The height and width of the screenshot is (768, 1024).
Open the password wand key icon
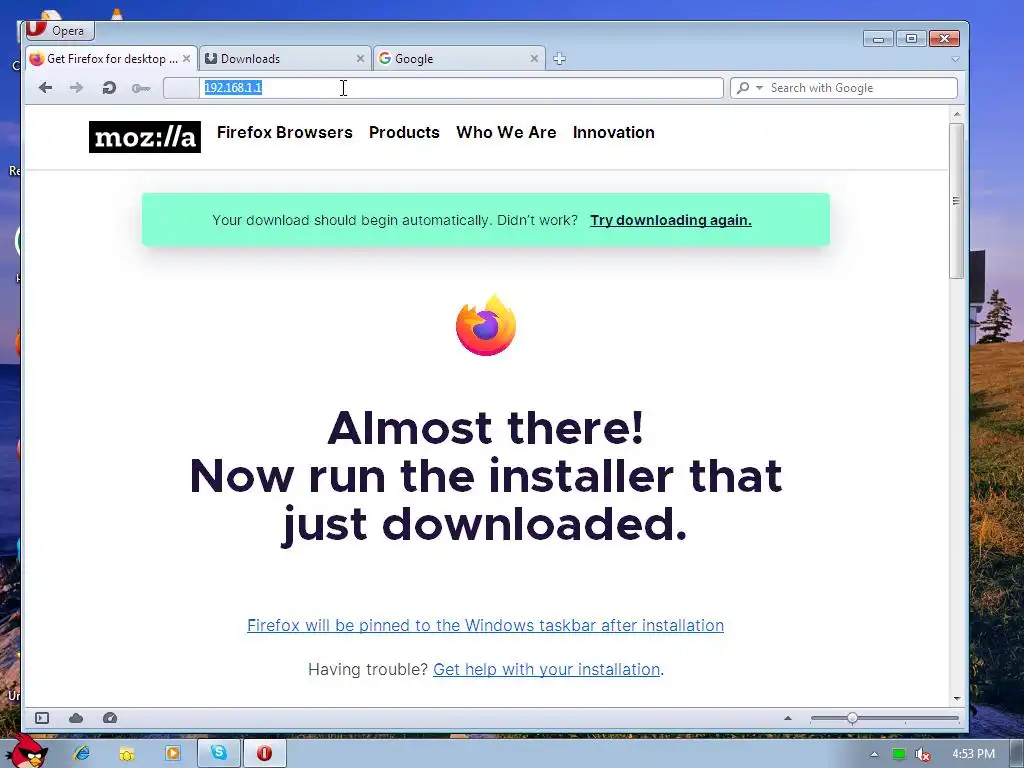[x=140, y=88]
